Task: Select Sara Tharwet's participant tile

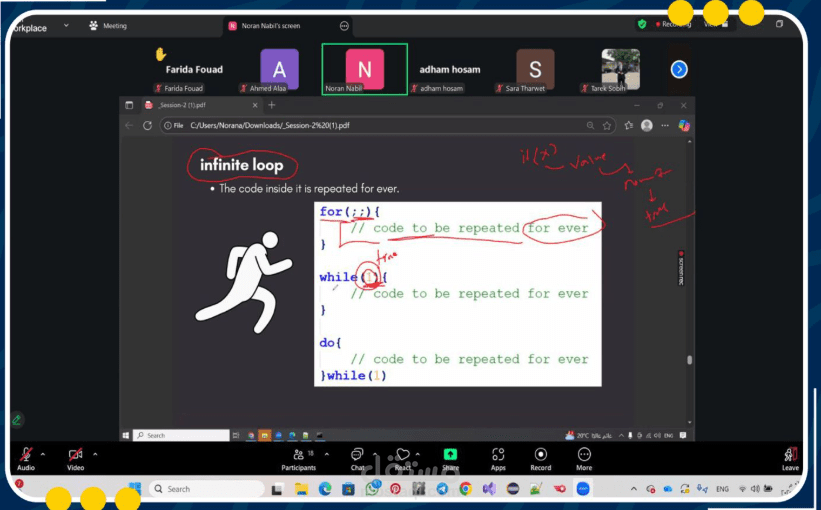Action: (x=535, y=70)
